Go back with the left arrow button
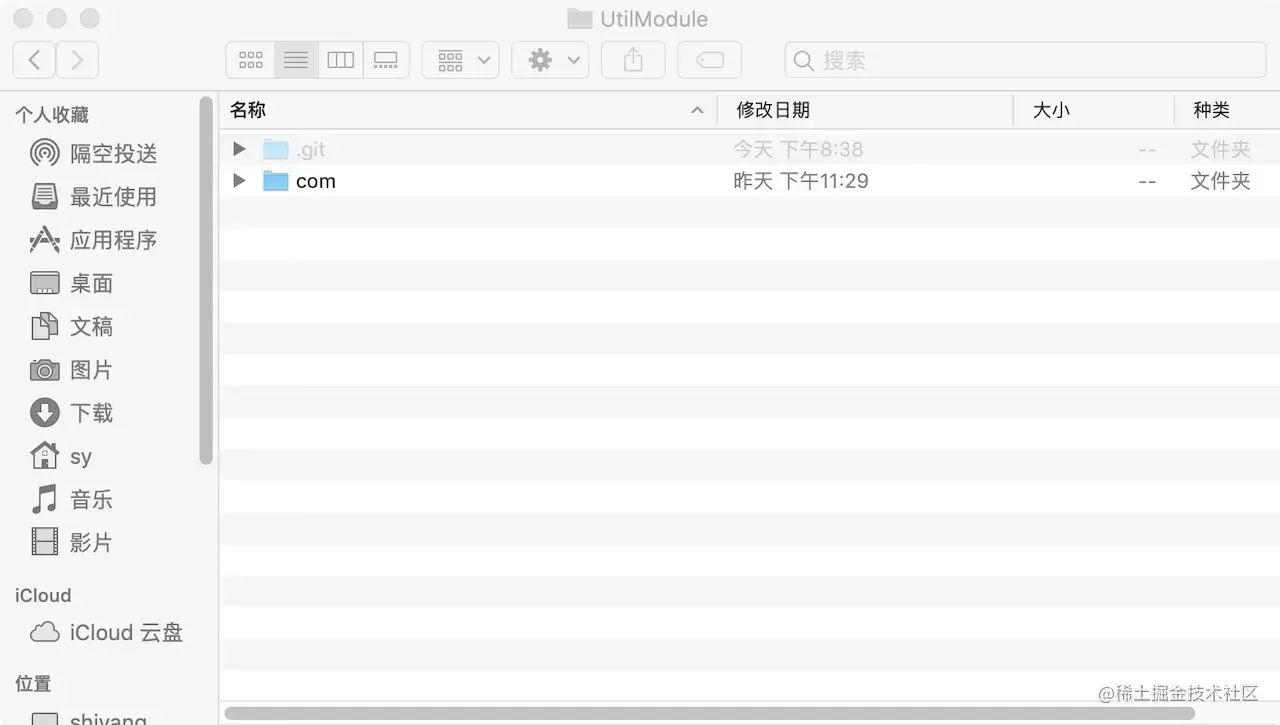The height and width of the screenshot is (725, 1280). [x=34, y=60]
